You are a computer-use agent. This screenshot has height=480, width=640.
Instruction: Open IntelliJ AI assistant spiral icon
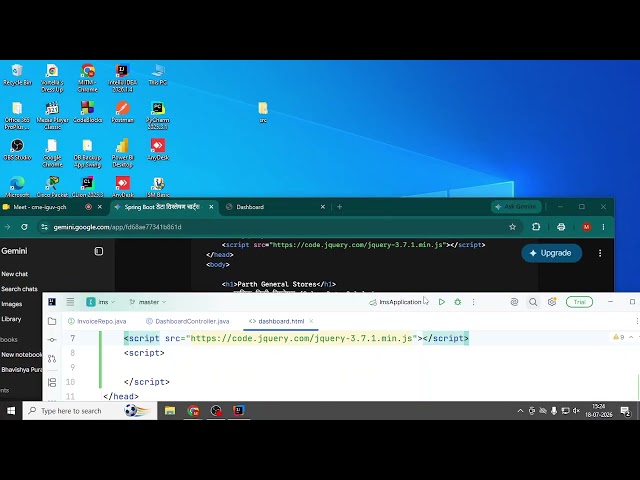point(514,302)
